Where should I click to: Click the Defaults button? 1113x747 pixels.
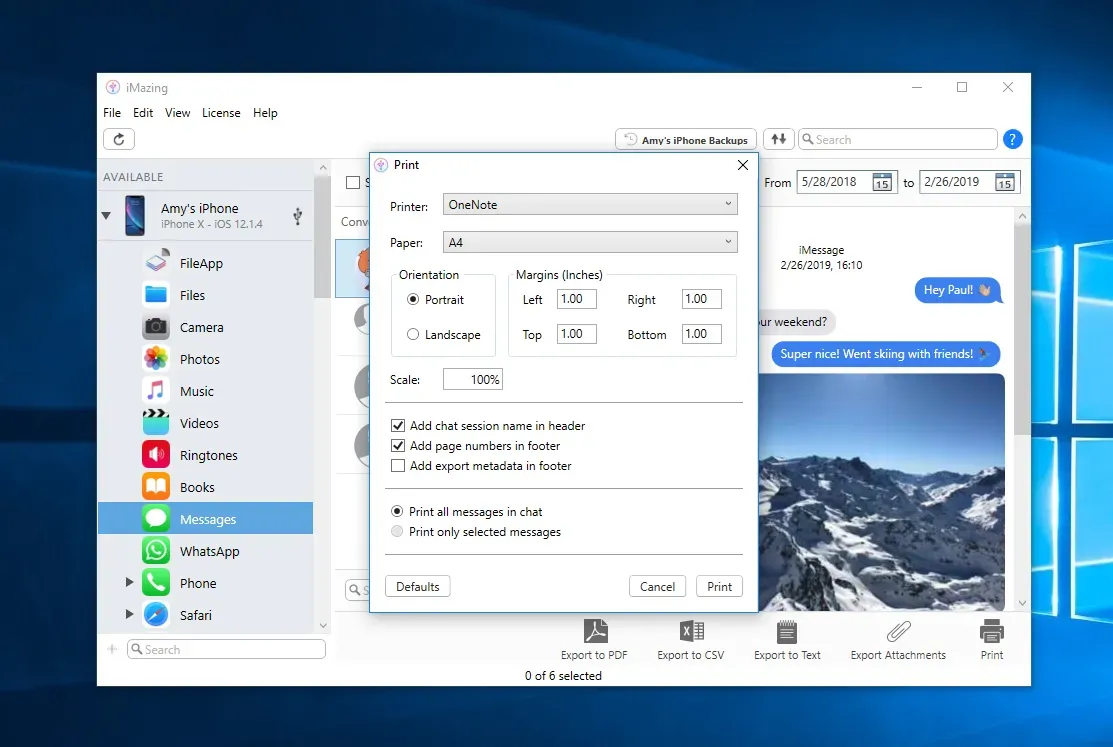point(417,586)
